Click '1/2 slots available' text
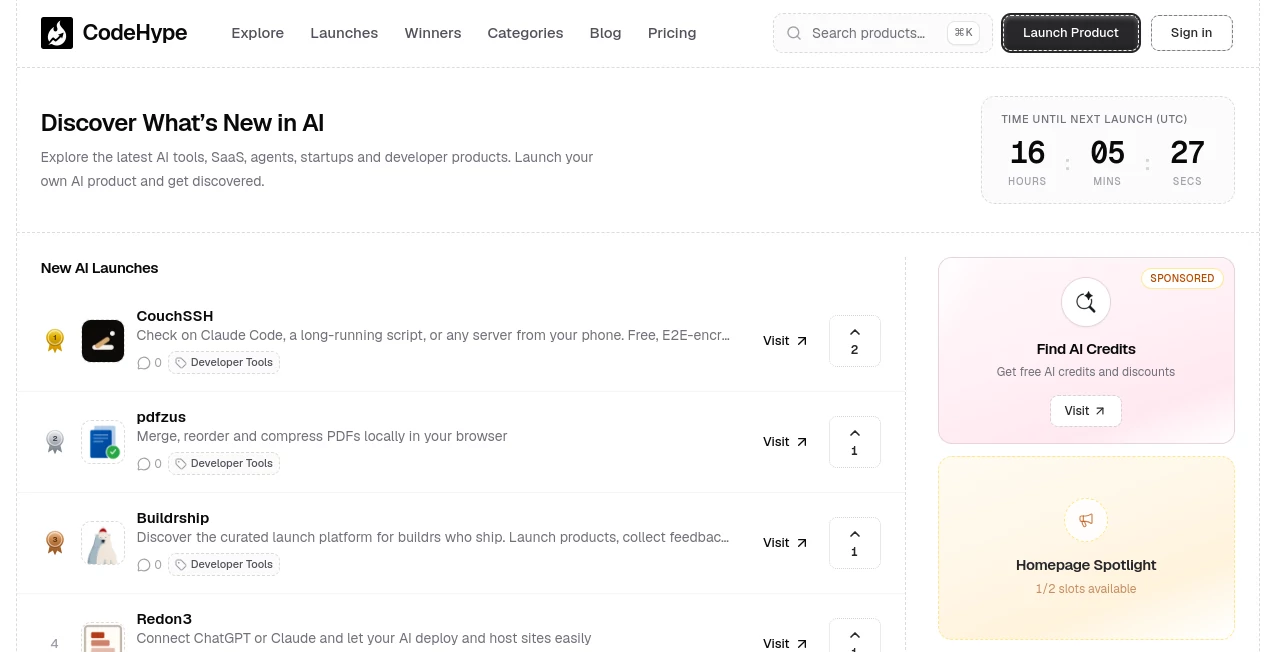This screenshot has width=1275, height=652. 1086,589
